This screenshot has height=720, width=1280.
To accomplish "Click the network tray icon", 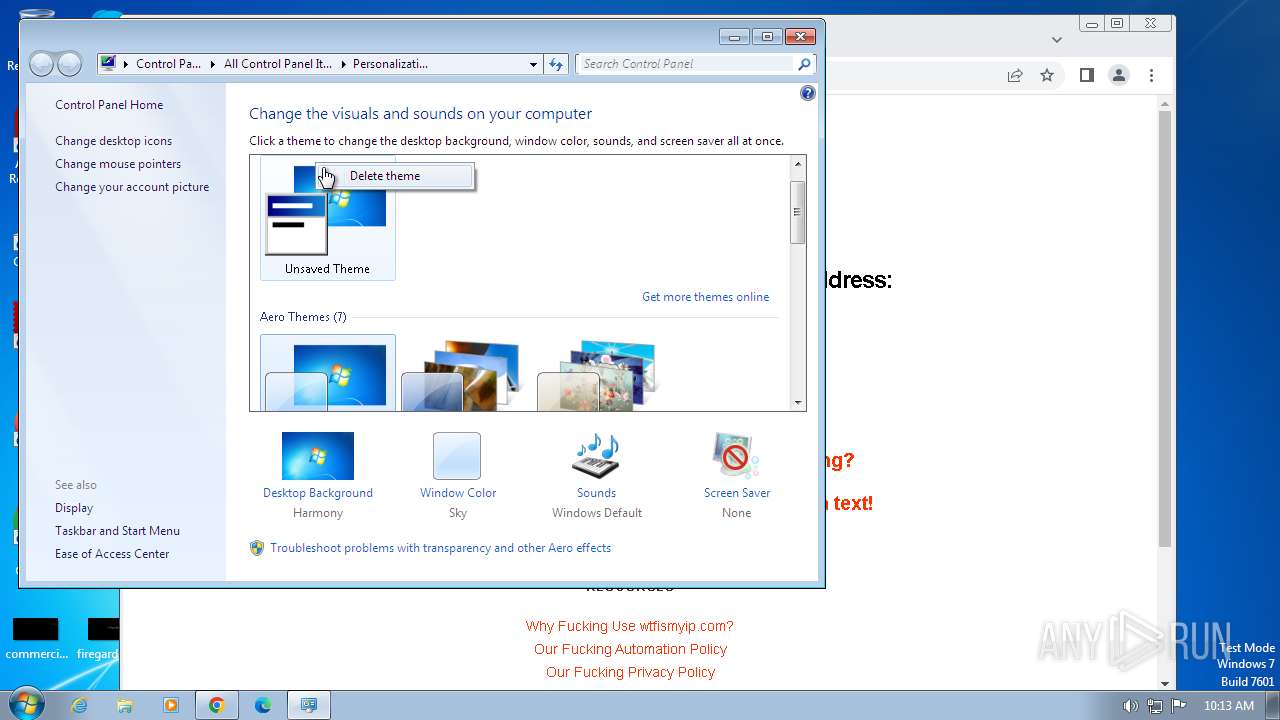I will click(1155, 705).
